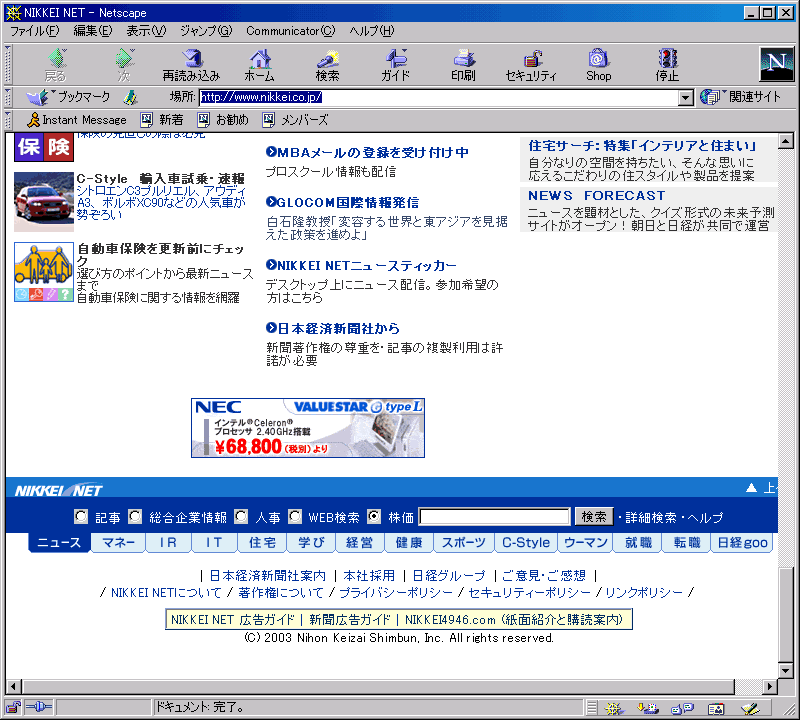This screenshot has width=800, height=720.
Task: Select the 株価 radio button
Action: 374,516
